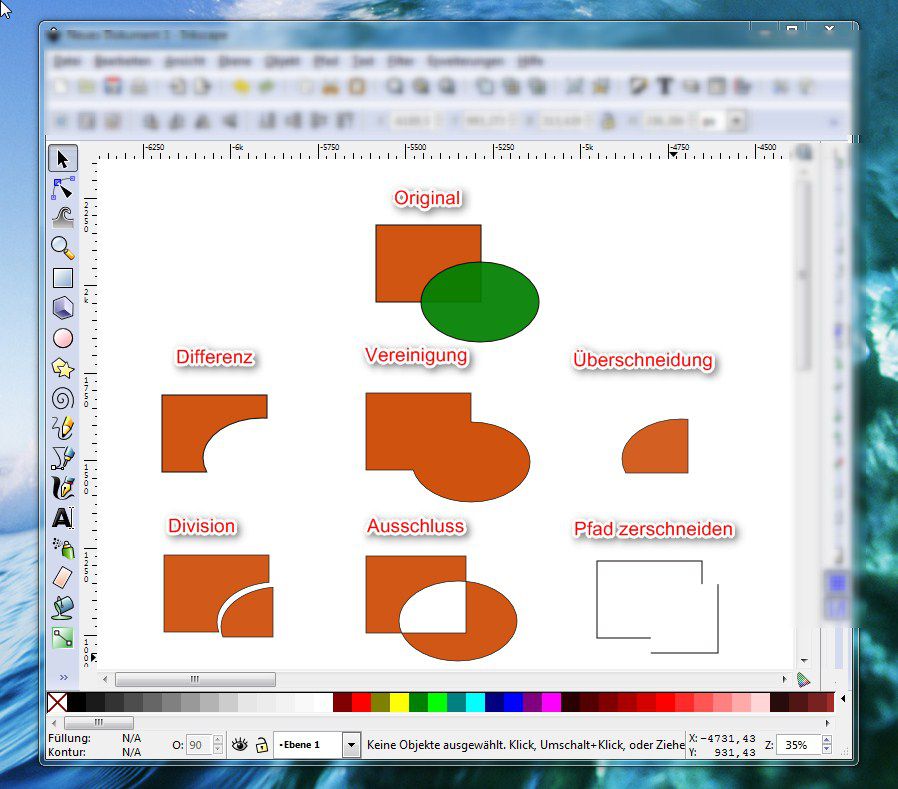Image resolution: width=898 pixels, height=789 pixels.
Task: Toggle visibility of Ebene 1
Action: point(239,744)
